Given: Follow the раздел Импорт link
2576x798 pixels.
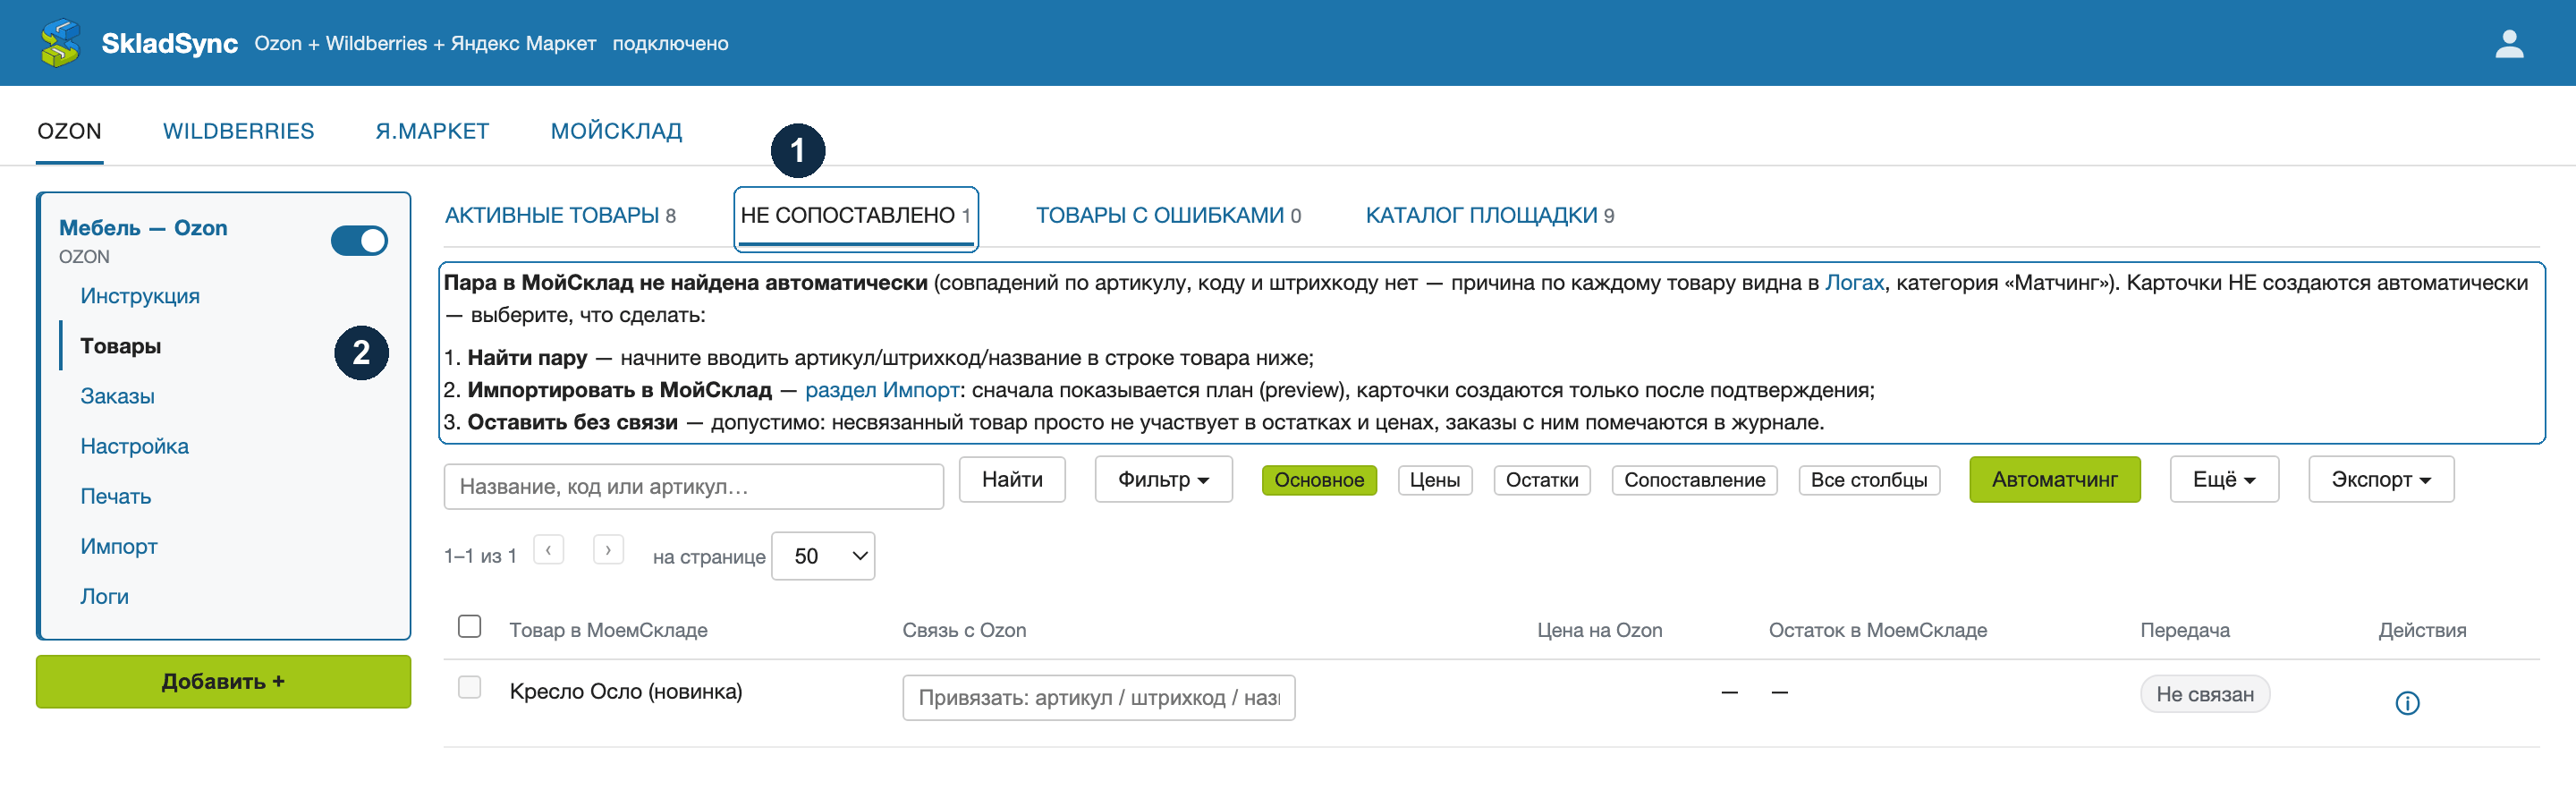Looking at the screenshot, I should click(882, 390).
